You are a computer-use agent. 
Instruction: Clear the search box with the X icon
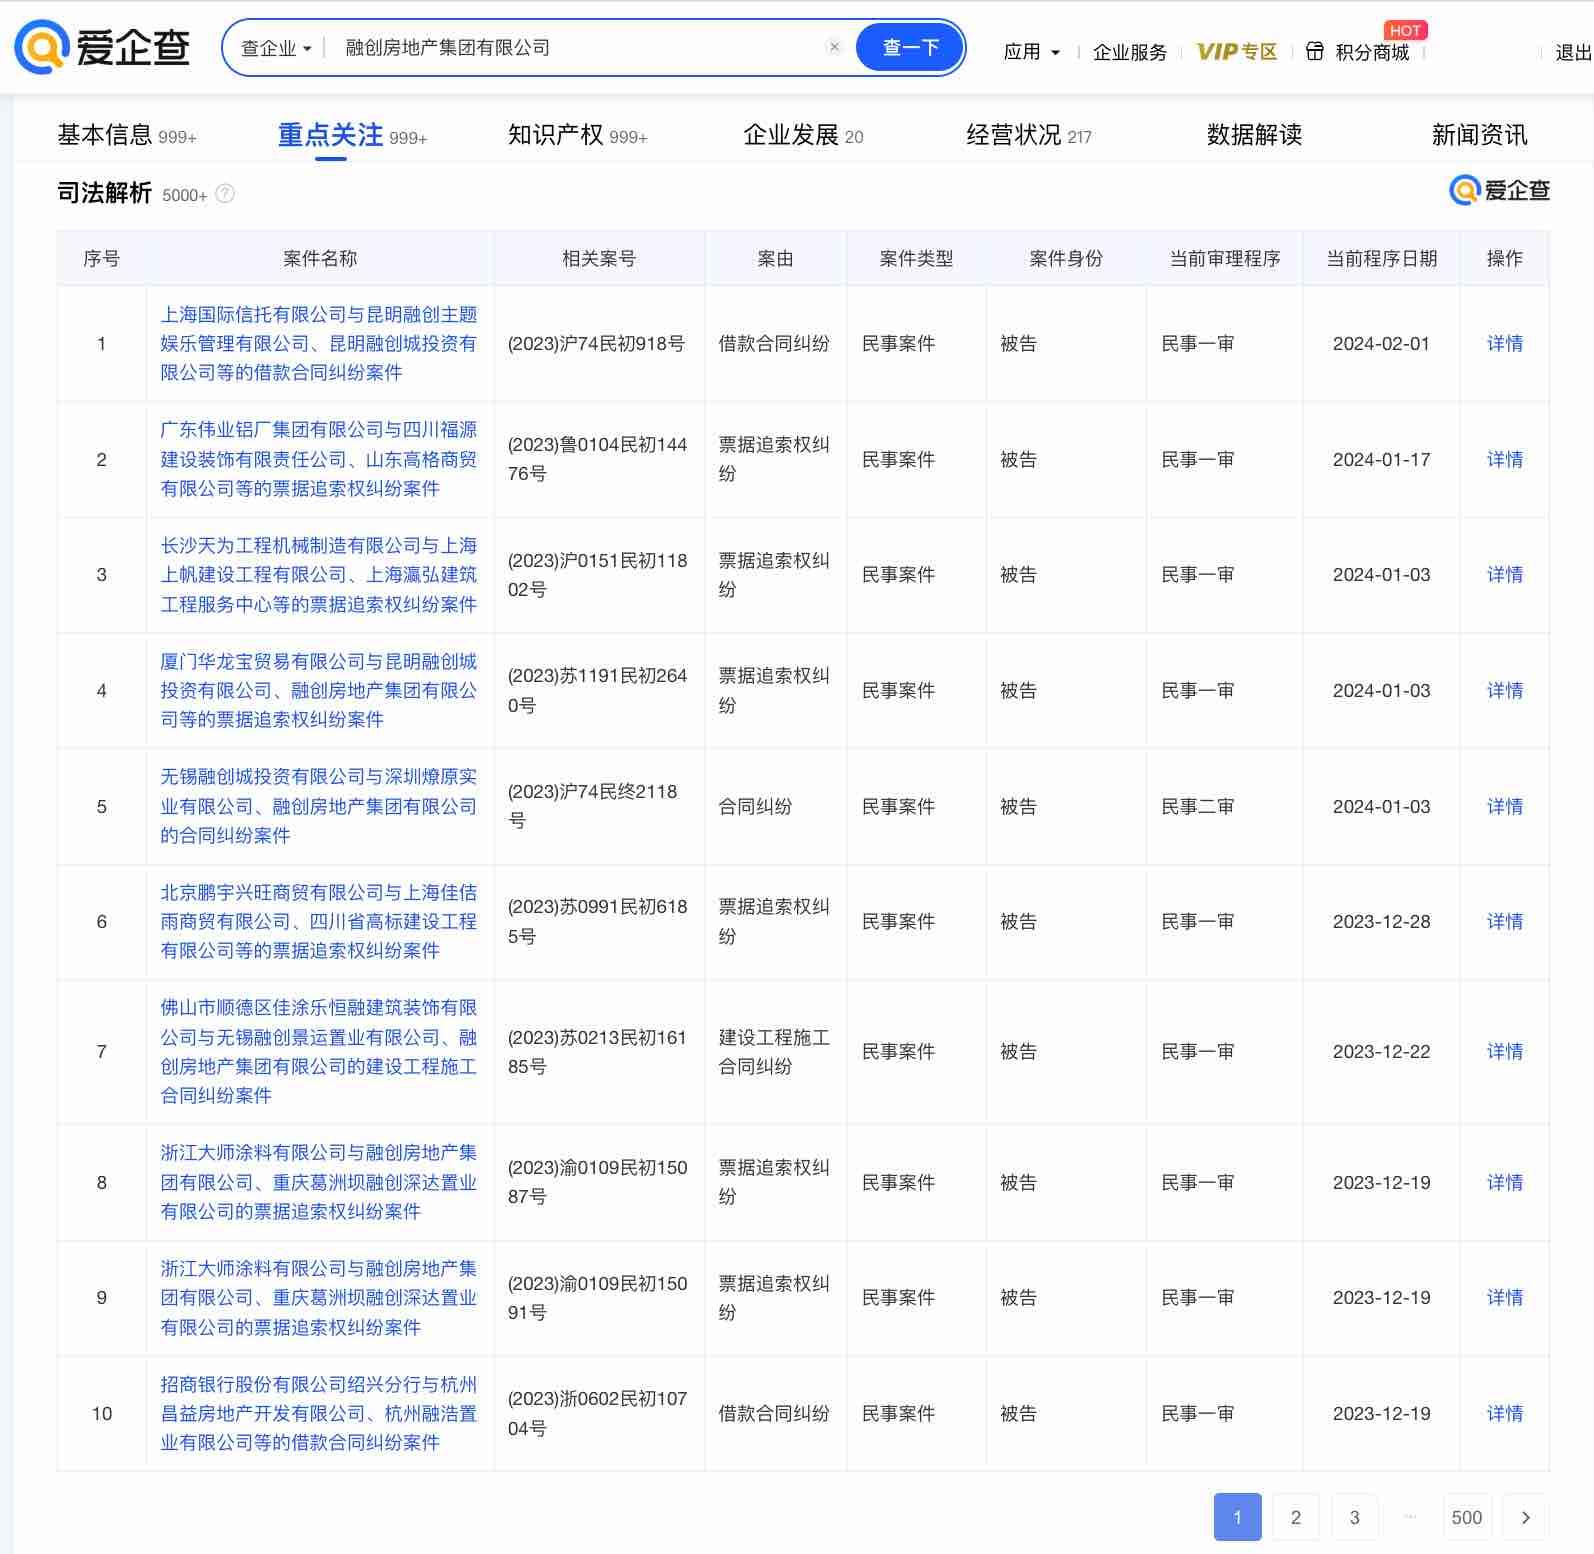[x=834, y=47]
